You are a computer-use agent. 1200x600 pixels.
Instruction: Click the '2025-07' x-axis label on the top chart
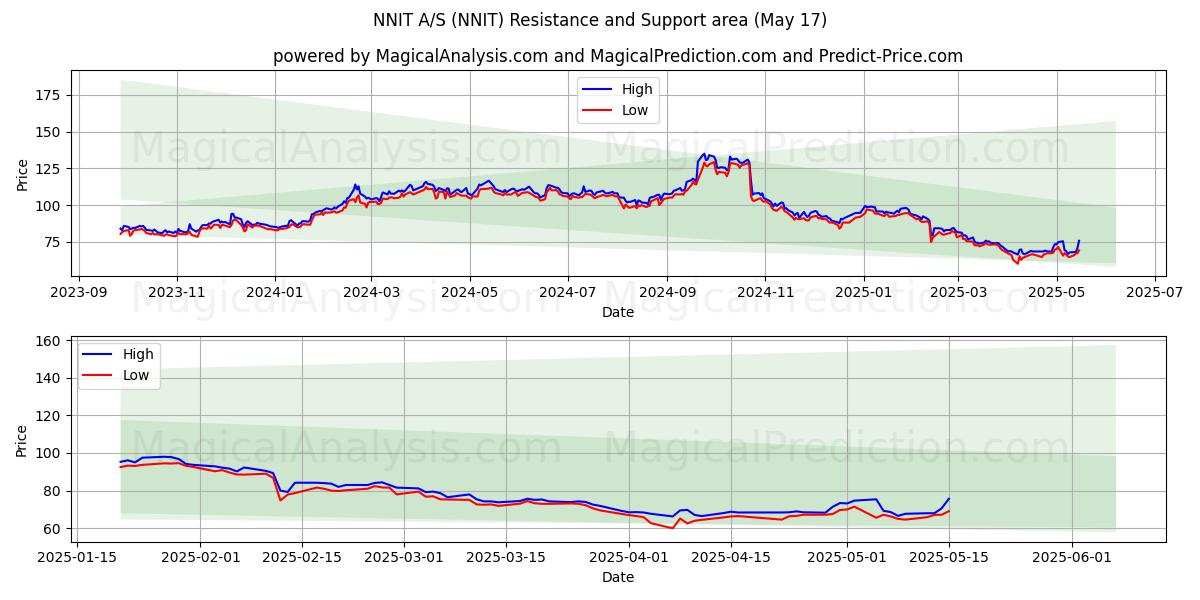1154,293
